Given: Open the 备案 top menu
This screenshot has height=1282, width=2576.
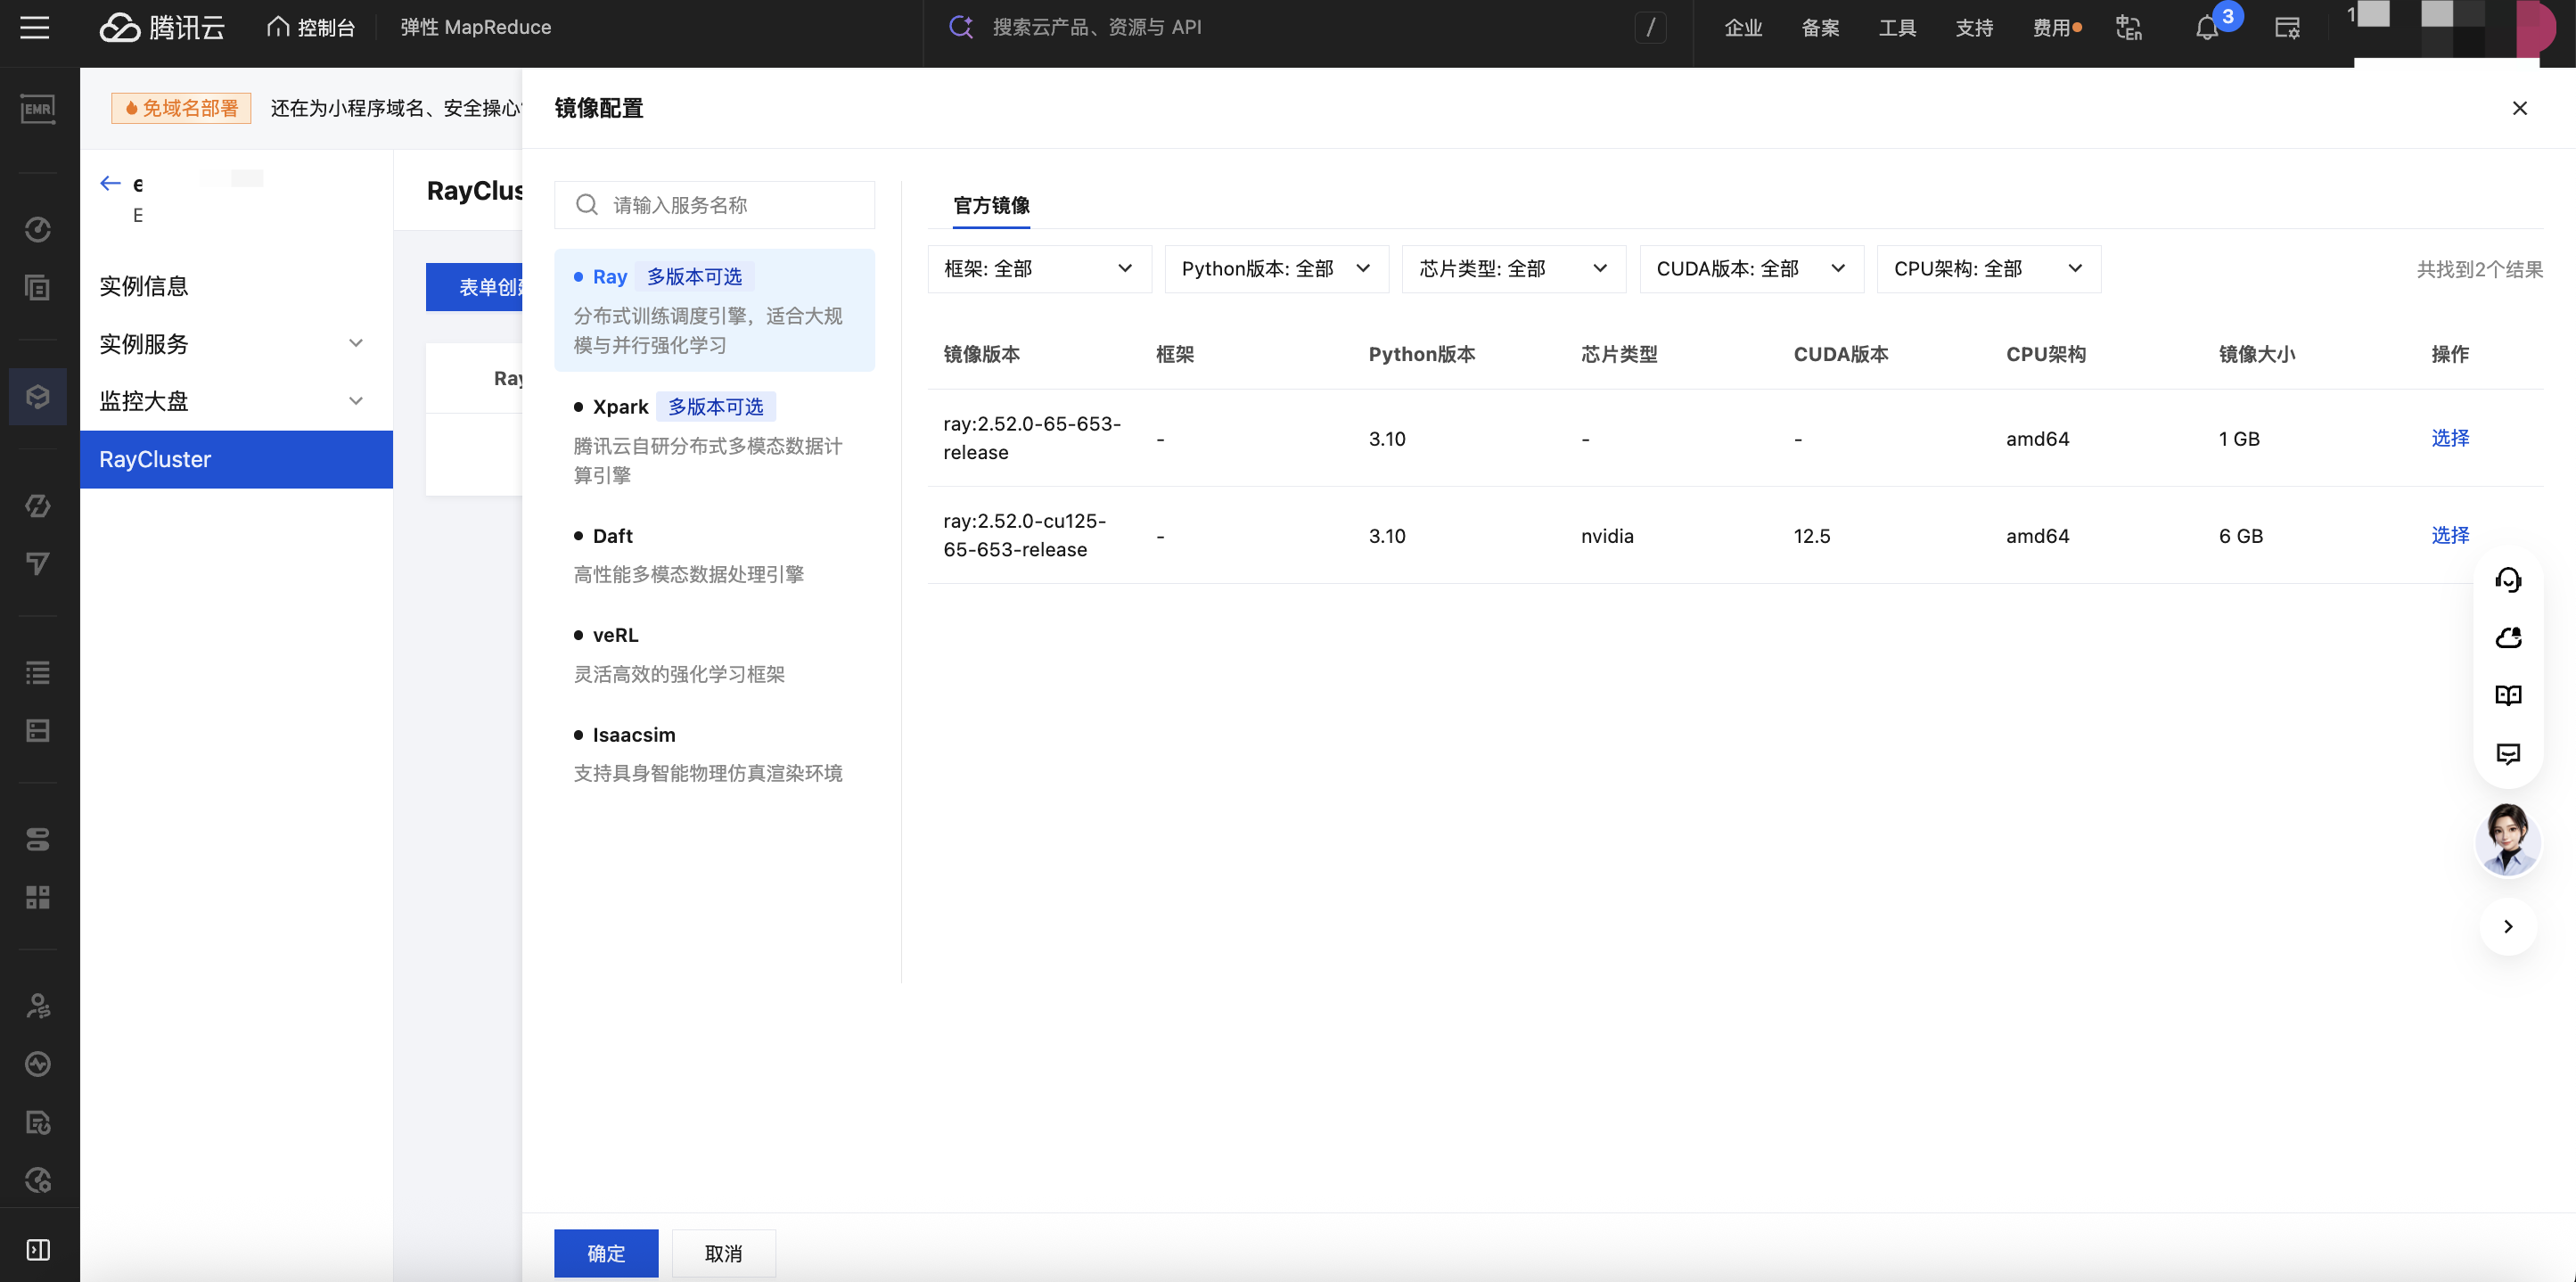Looking at the screenshot, I should [x=1820, y=27].
